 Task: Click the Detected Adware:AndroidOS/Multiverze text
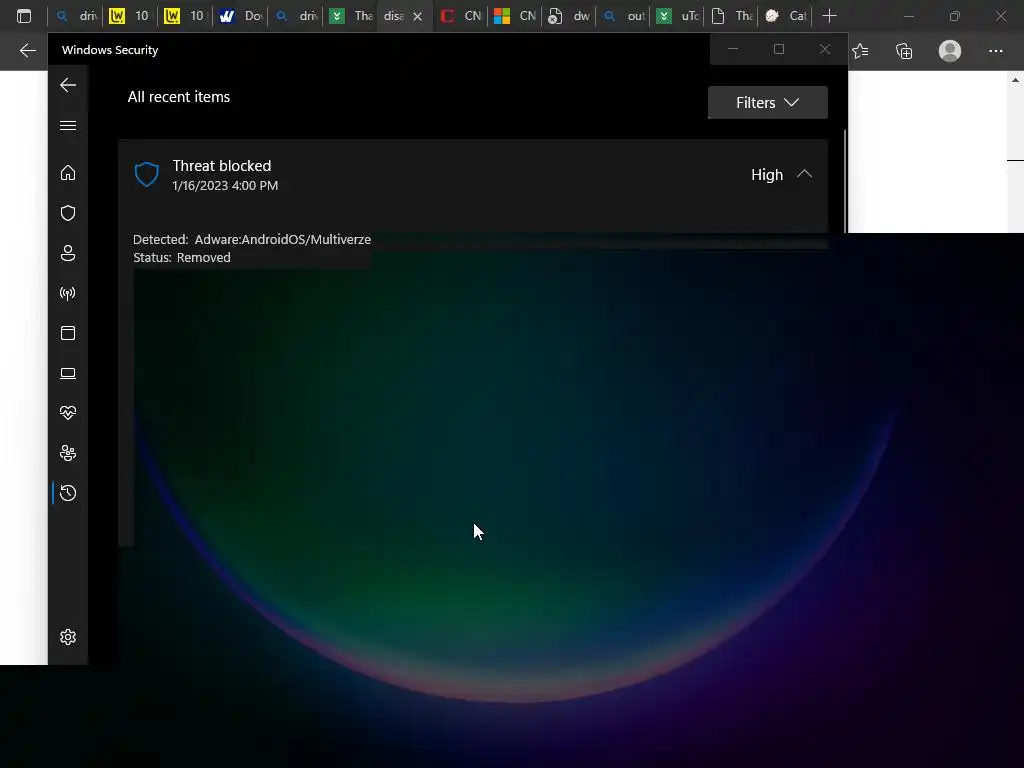click(x=252, y=240)
